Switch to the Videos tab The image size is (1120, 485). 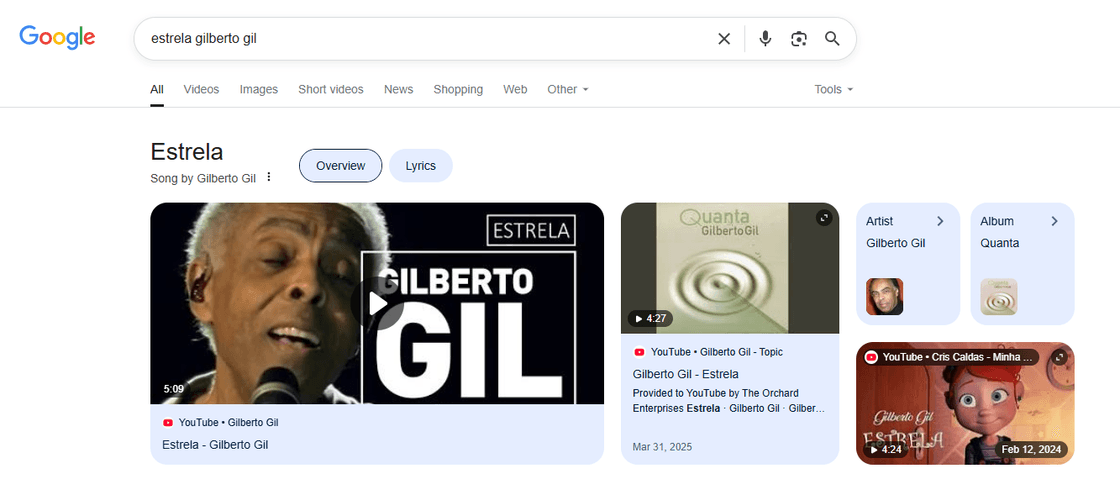coord(201,89)
